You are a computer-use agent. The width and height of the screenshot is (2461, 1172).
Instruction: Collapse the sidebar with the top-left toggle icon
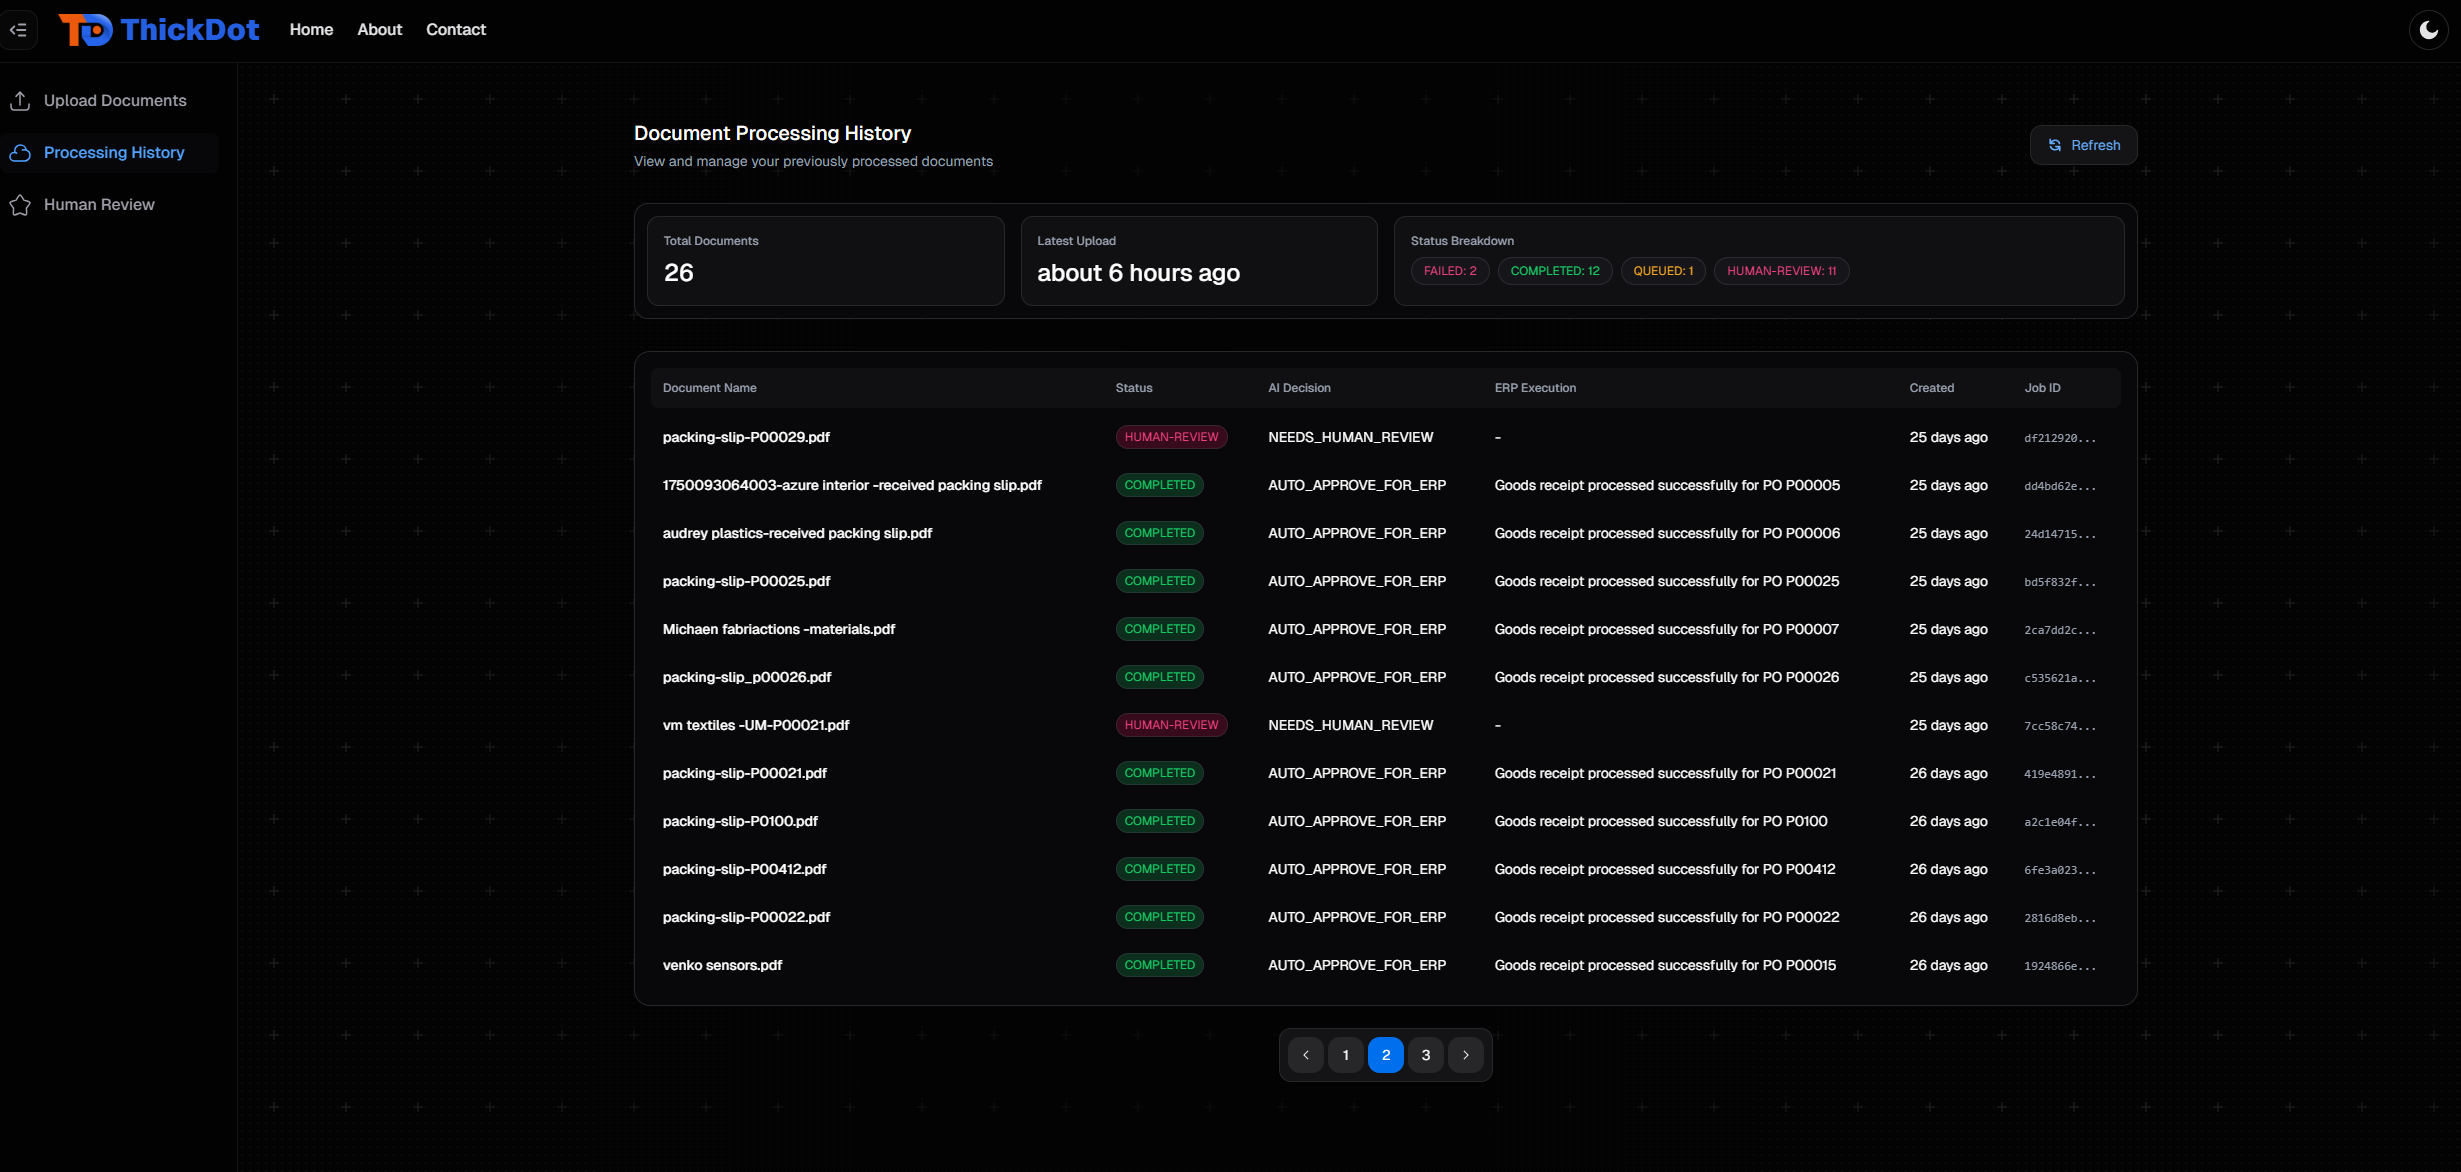click(x=18, y=30)
